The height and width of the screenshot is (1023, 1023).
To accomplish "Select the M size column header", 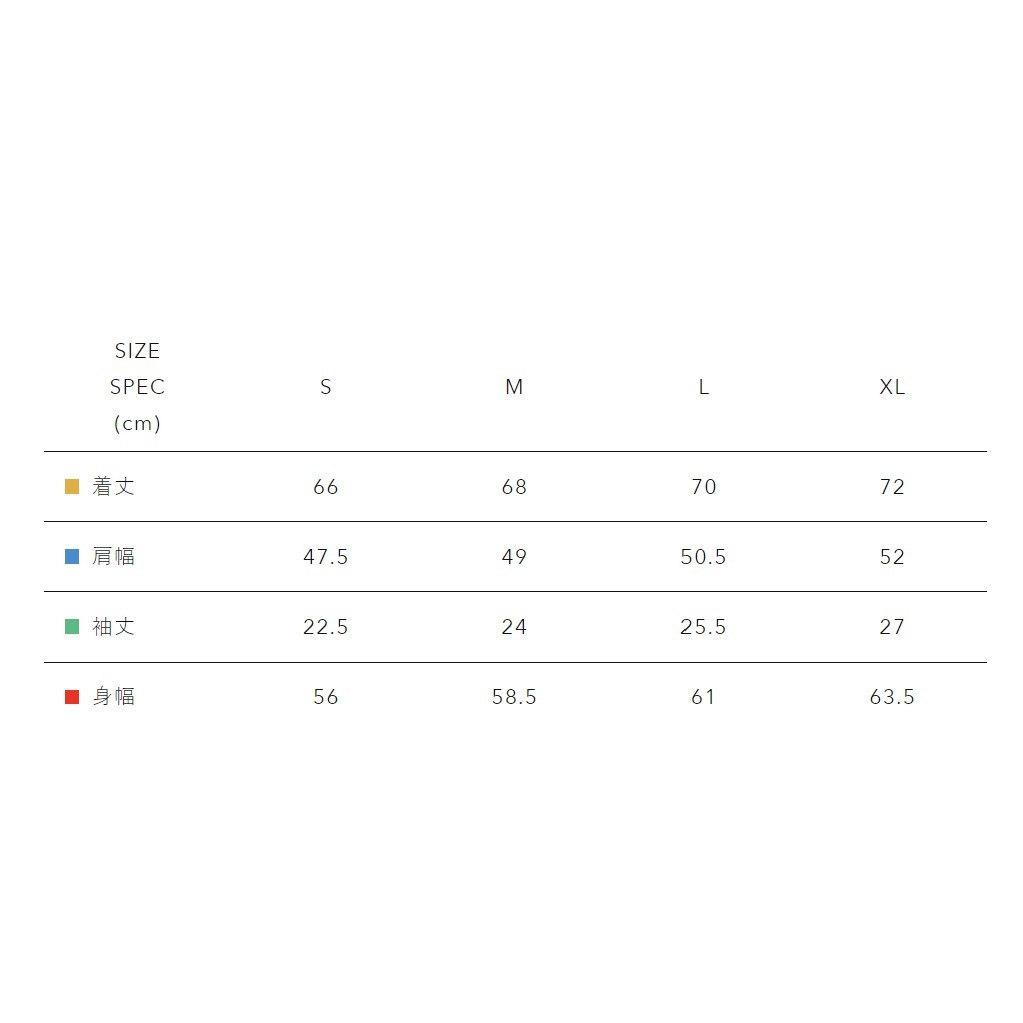I will 514,387.
